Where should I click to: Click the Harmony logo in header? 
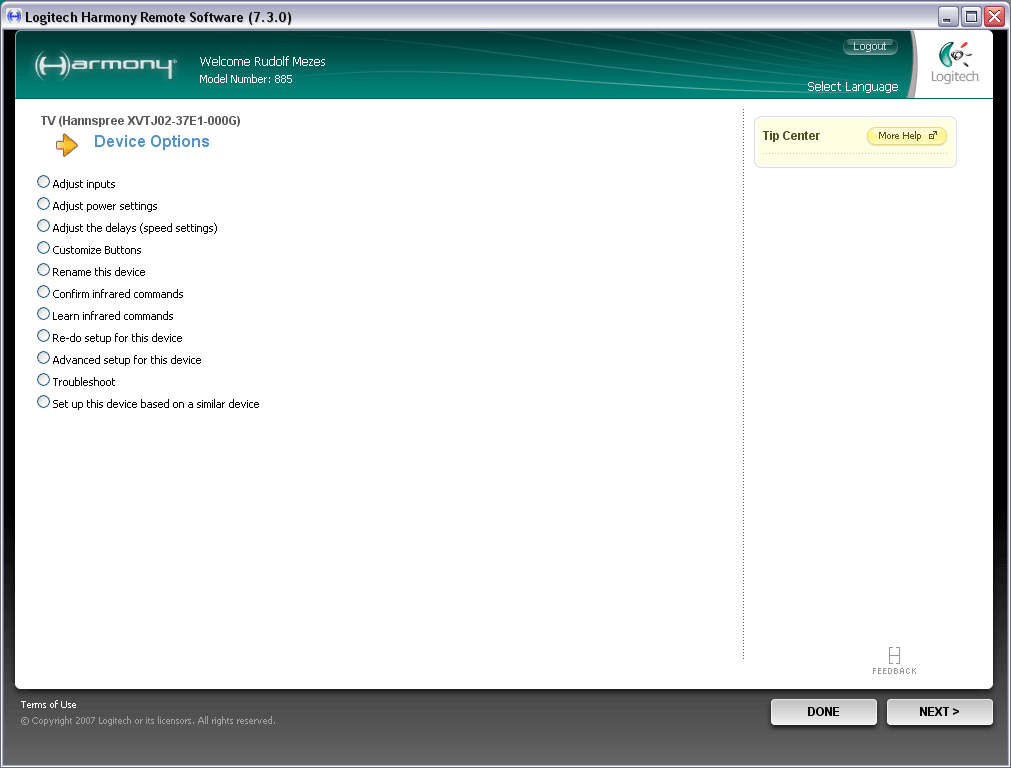click(x=105, y=65)
